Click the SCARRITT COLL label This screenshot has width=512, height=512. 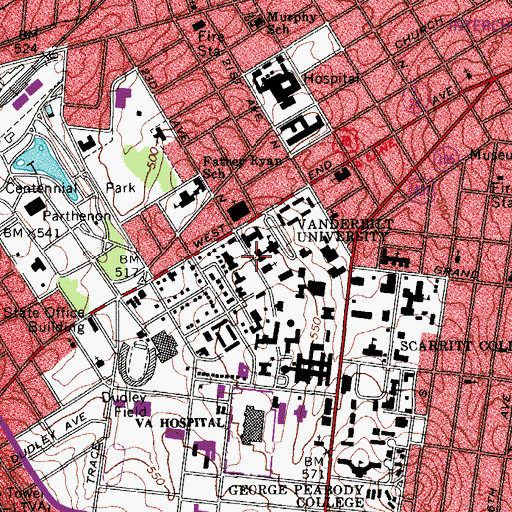tap(456, 346)
